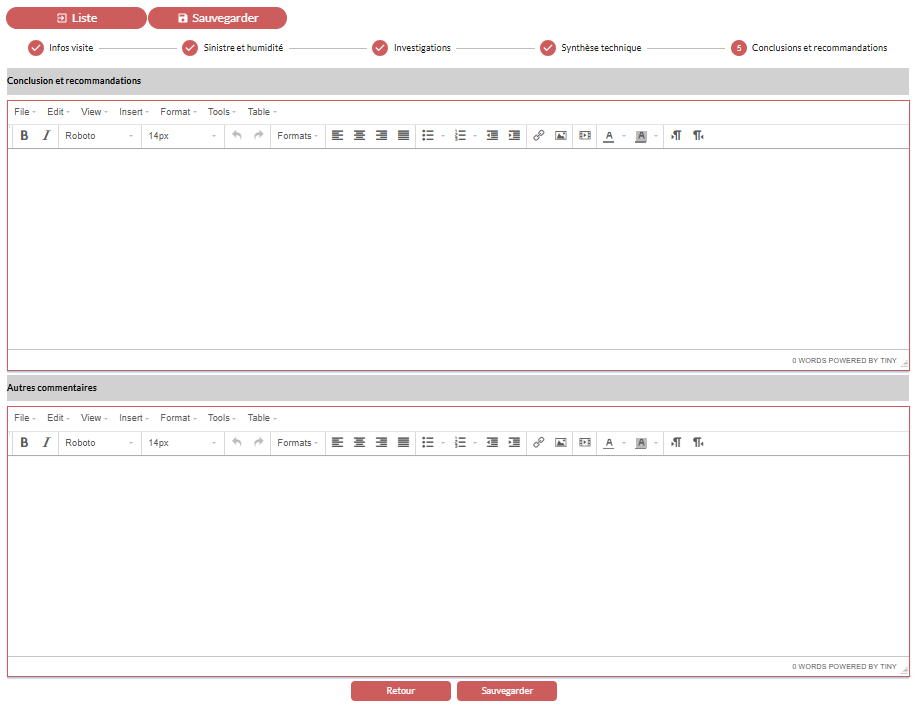The height and width of the screenshot is (706, 922).
Task: Click the Liste button at top
Action: pos(76,18)
